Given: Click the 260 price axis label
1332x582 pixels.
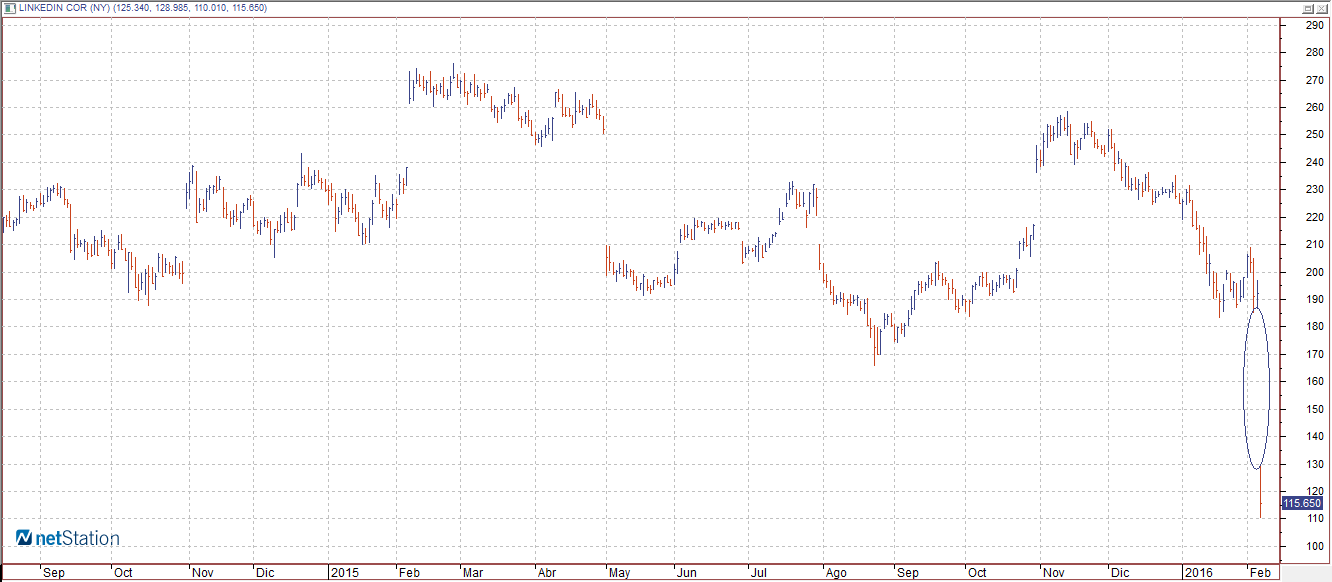Looking at the screenshot, I should (x=1314, y=107).
